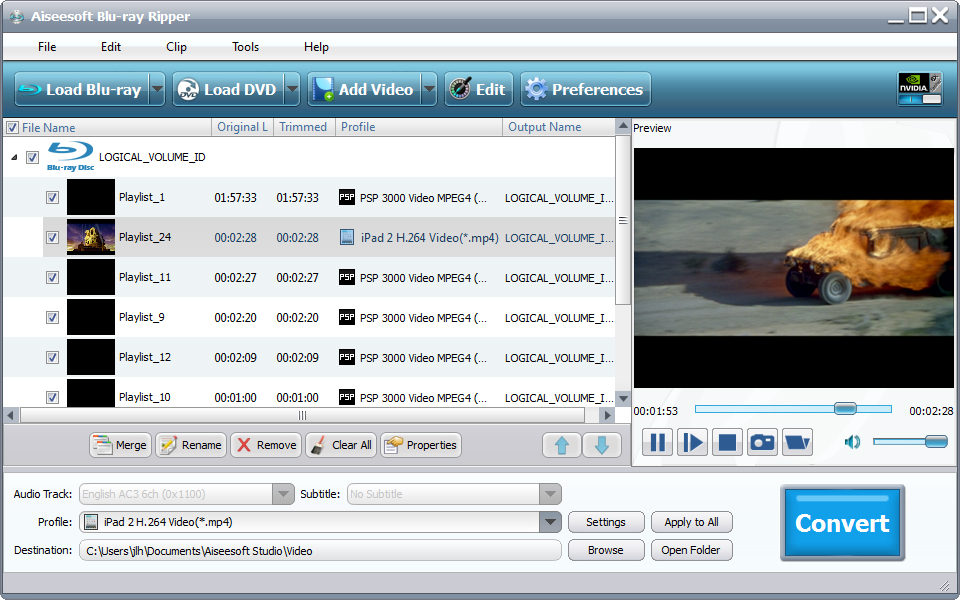Open the Clip menu
Screen dimensions: 960x600
(176, 47)
